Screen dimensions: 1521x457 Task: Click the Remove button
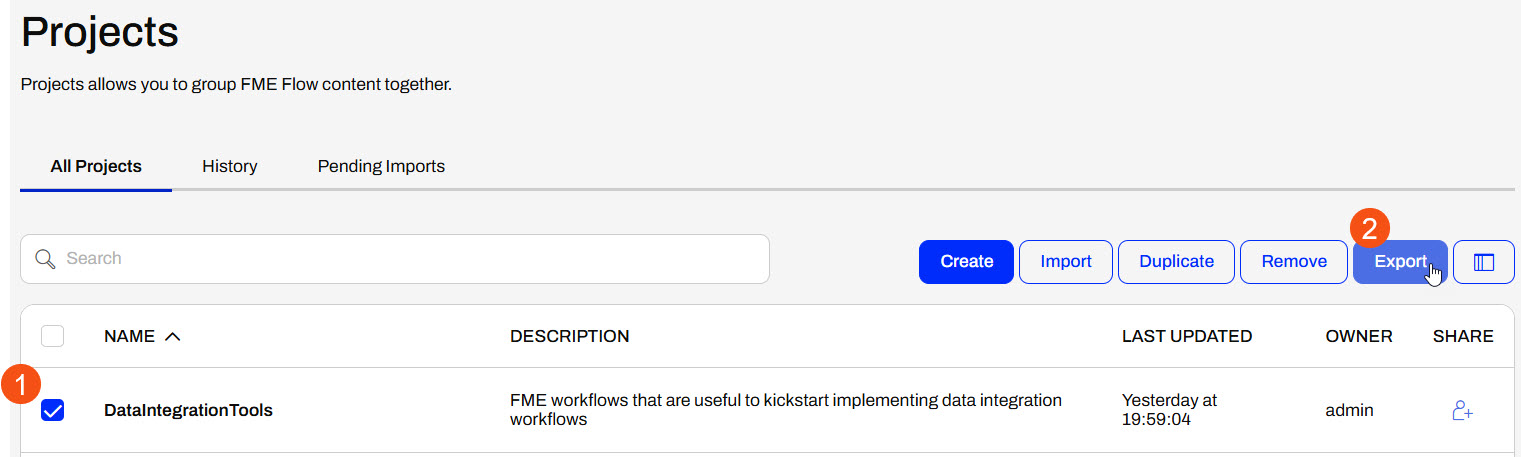point(1294,262)
